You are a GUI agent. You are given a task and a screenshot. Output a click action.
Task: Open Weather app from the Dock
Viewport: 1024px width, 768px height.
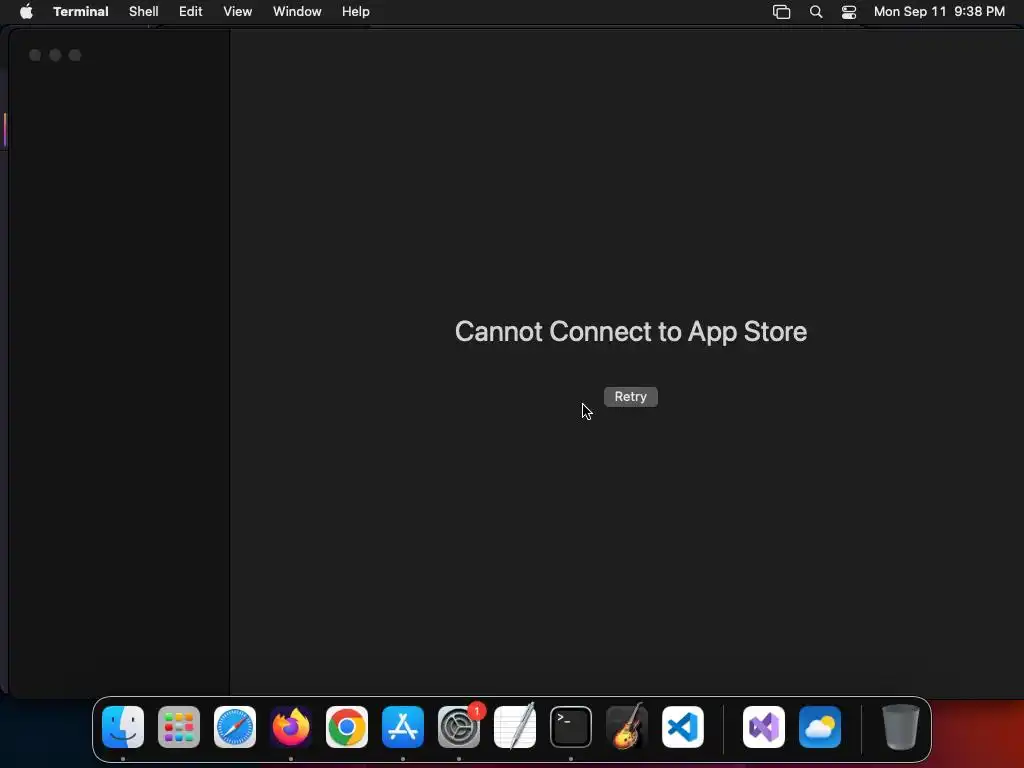[x=820, y=727]
